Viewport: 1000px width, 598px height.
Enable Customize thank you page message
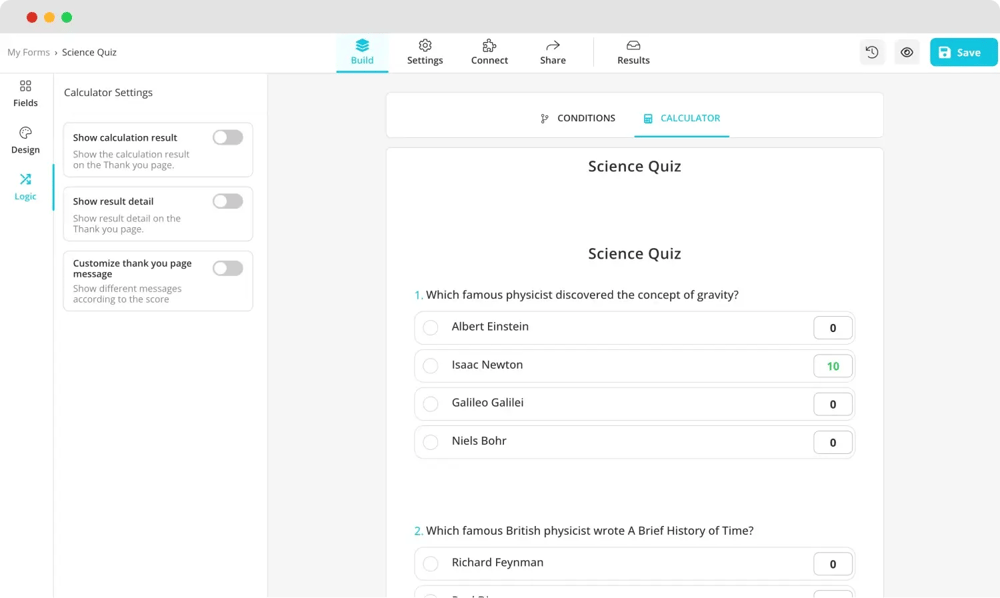point(228,268)
